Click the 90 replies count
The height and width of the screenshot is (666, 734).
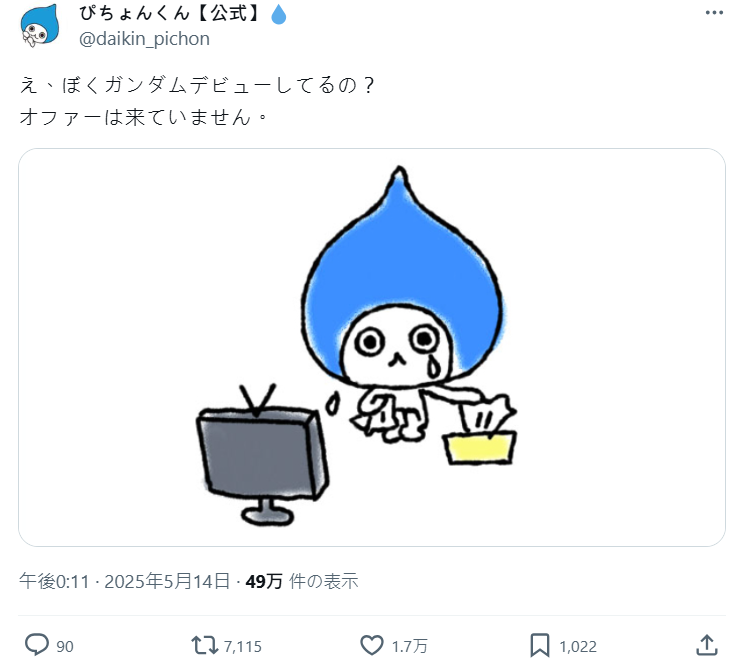click(65, 646)
